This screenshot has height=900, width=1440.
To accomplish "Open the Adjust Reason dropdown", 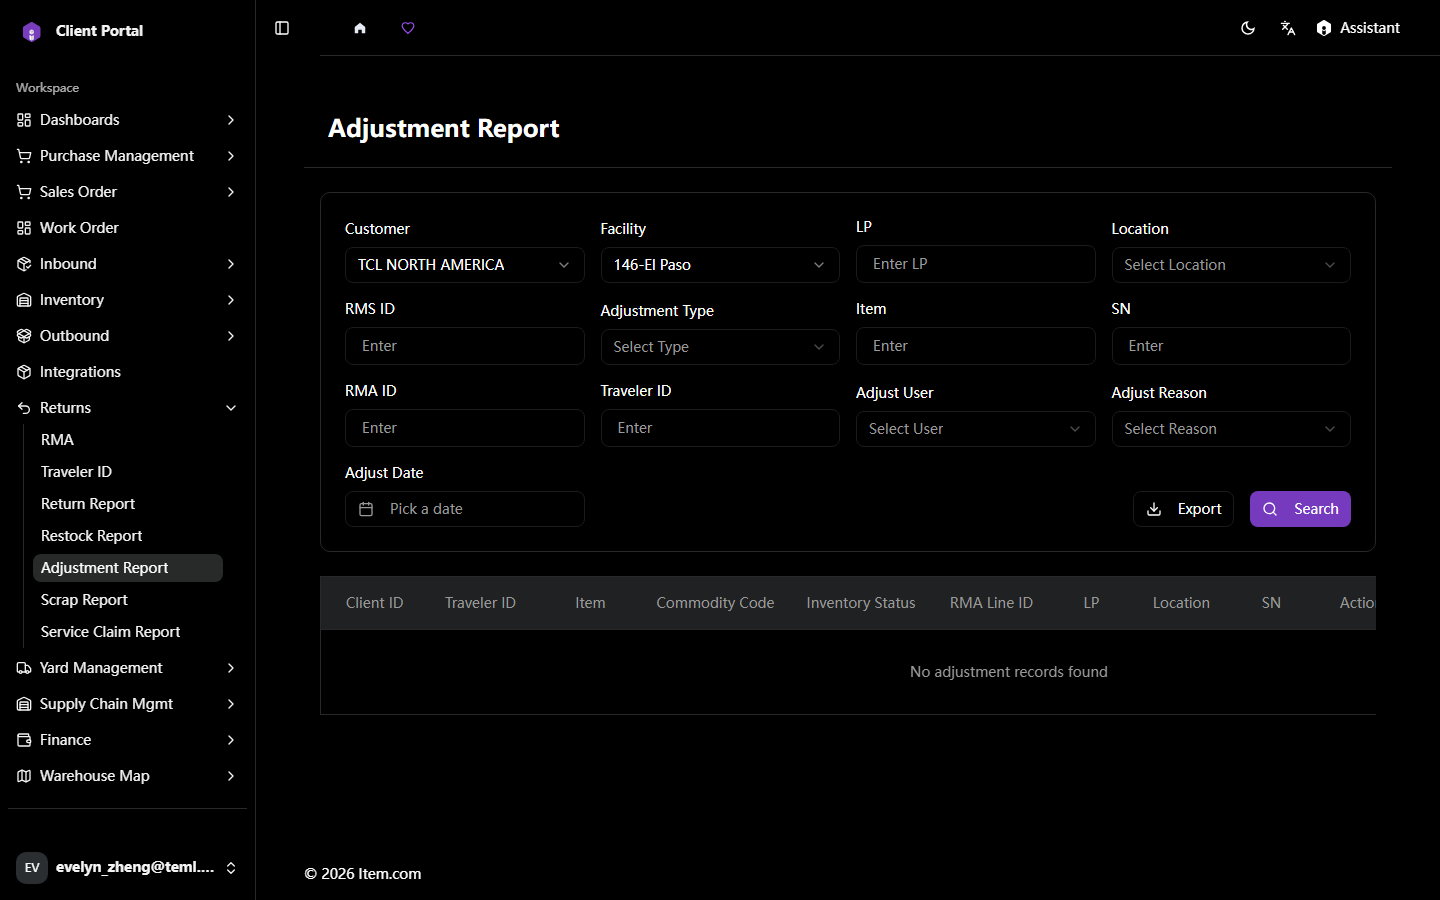I will coord(1231,429).
